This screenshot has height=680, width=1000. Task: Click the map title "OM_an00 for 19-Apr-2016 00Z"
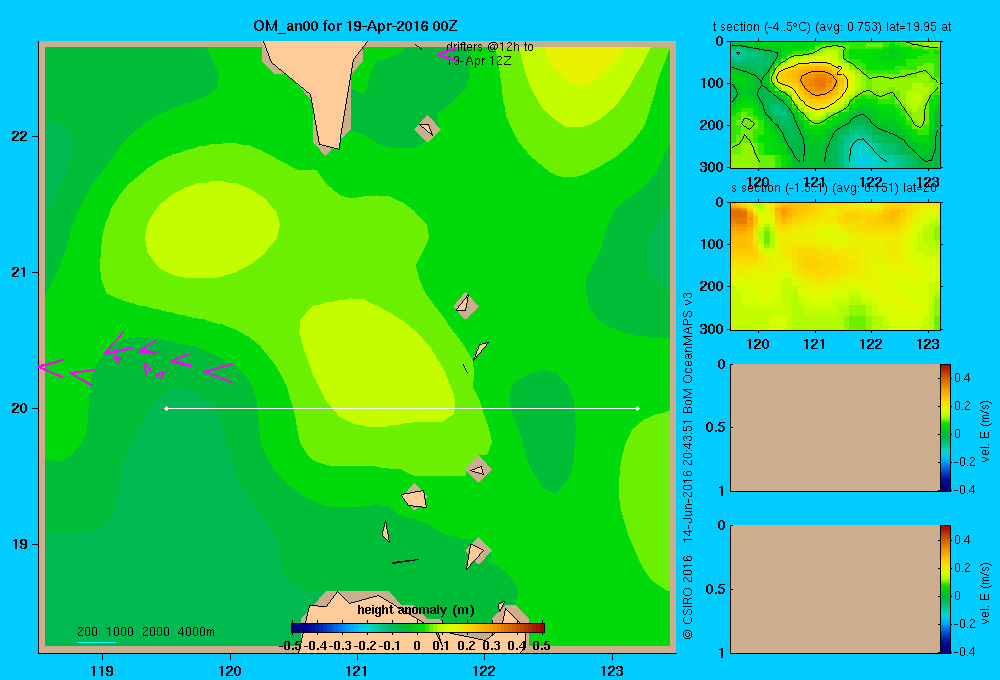point(355,26)
